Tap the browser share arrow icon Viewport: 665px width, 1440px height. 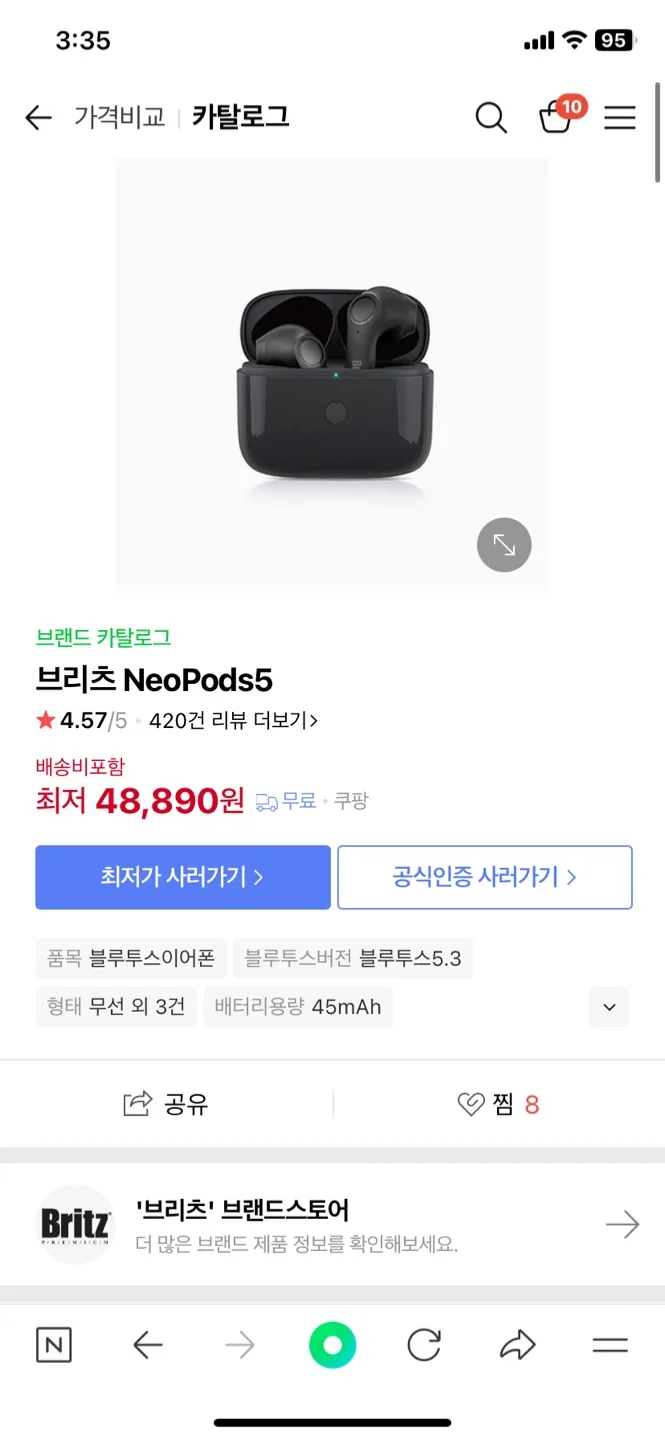tap(517, 1345)
